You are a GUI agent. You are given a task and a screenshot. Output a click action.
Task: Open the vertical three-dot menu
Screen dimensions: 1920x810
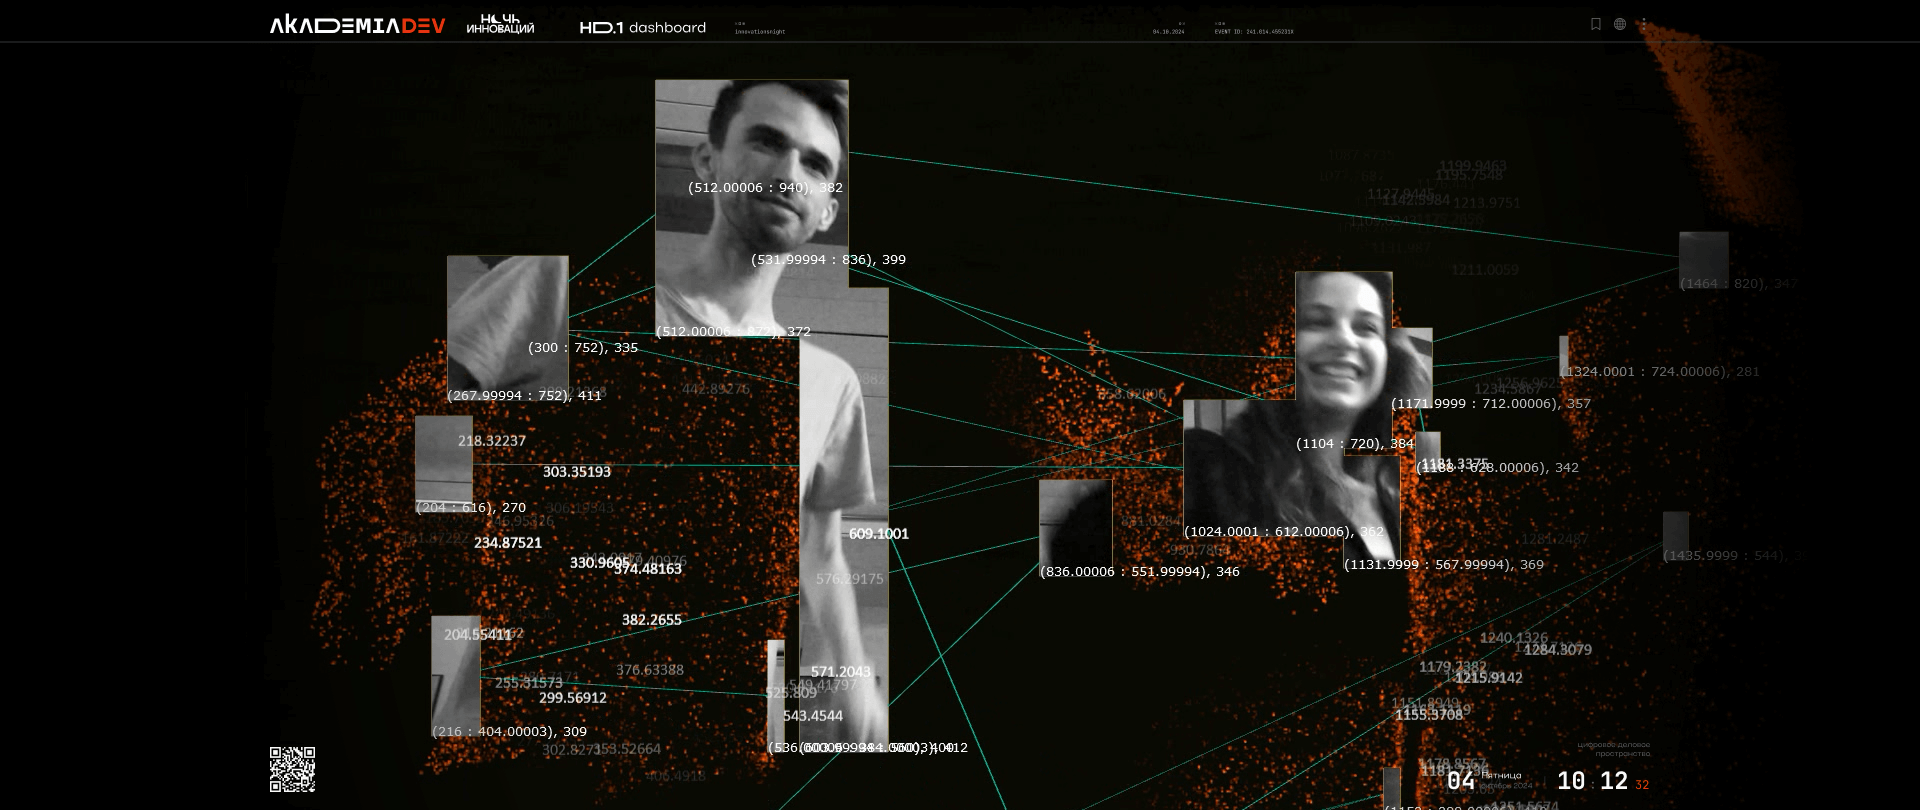pyautogui.click(x=1644, y=24)
